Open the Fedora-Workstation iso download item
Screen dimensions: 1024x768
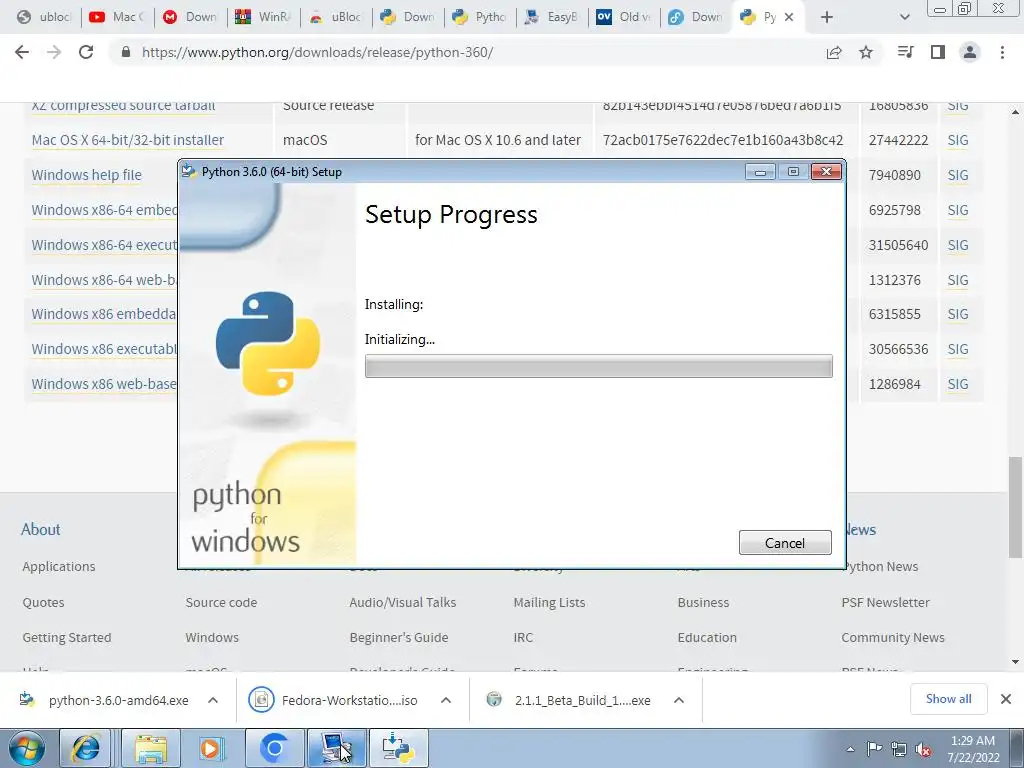pos(333,700)
